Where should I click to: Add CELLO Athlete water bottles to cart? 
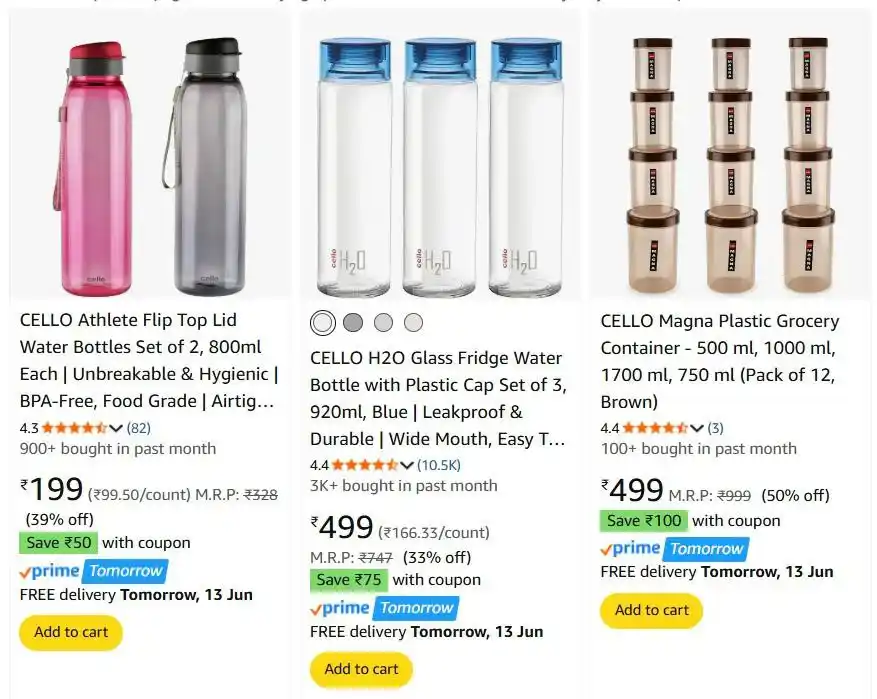point(70,632)
